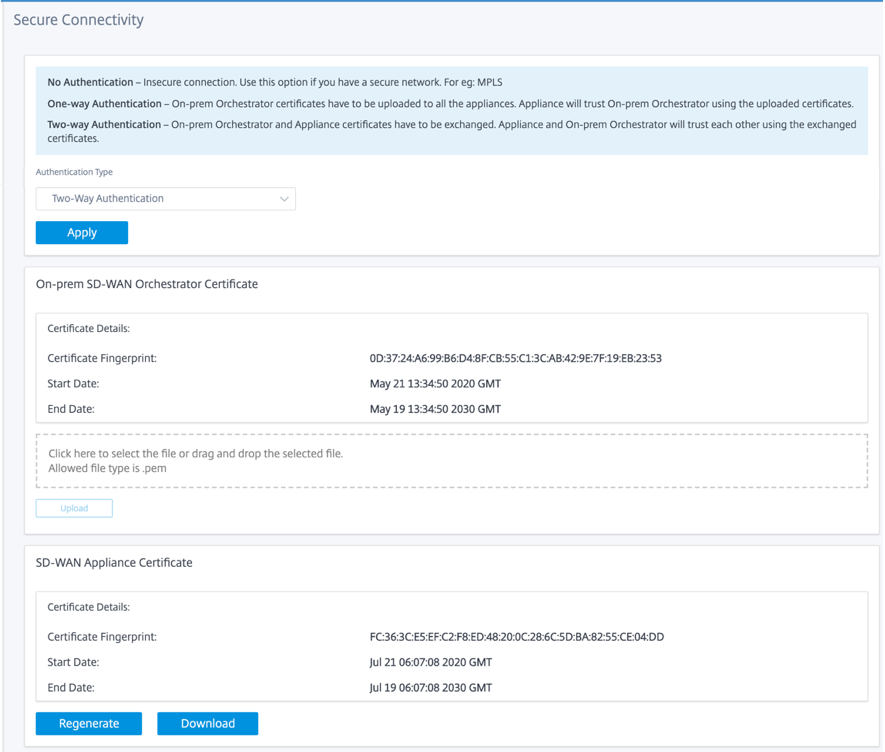This screenshot has width=885, height=752.
Task: Select the .pem file drop zone
Action: pyautogui.click(x=452, y=461)
